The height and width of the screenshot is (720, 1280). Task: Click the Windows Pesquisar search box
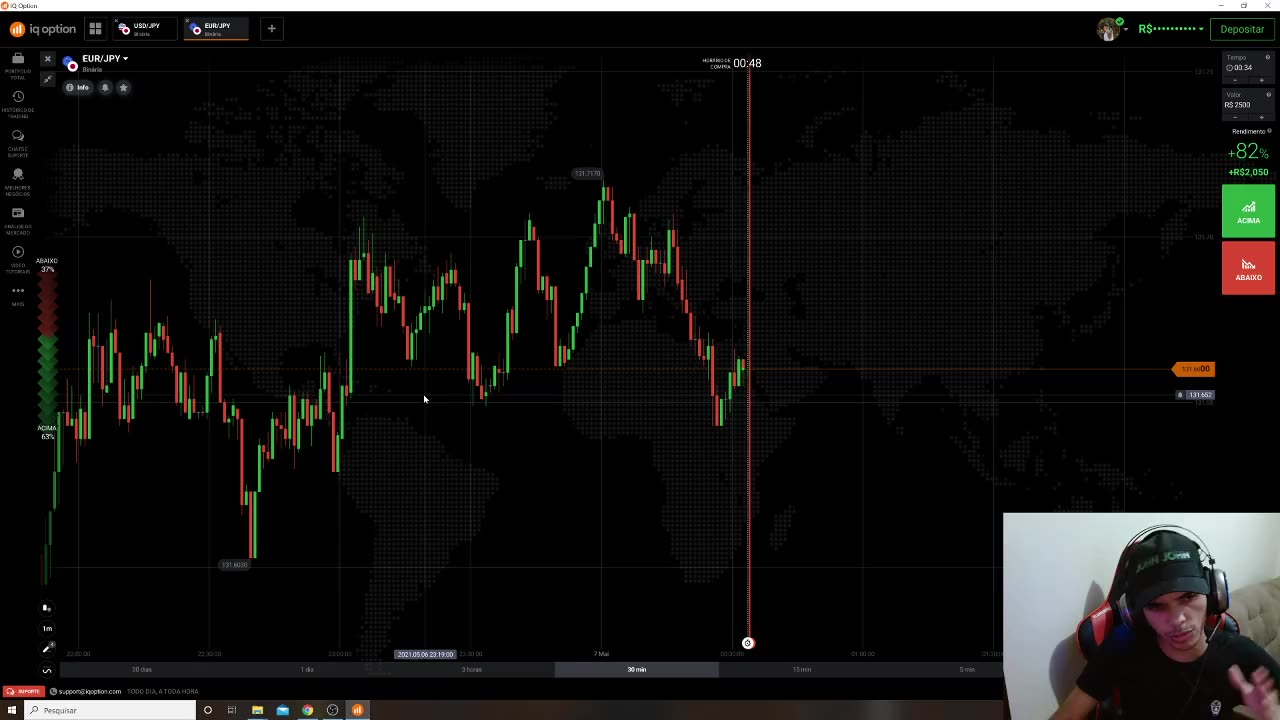coord(109,710)
